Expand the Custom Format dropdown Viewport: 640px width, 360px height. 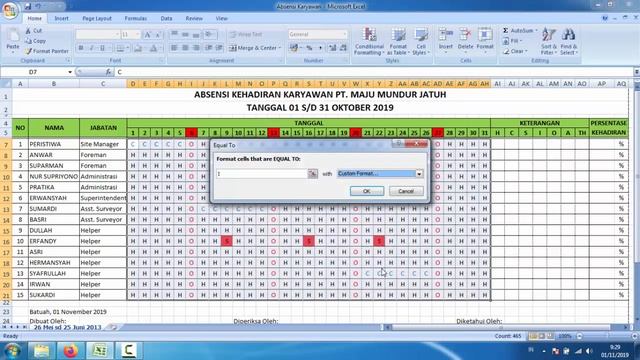[419, 174]
